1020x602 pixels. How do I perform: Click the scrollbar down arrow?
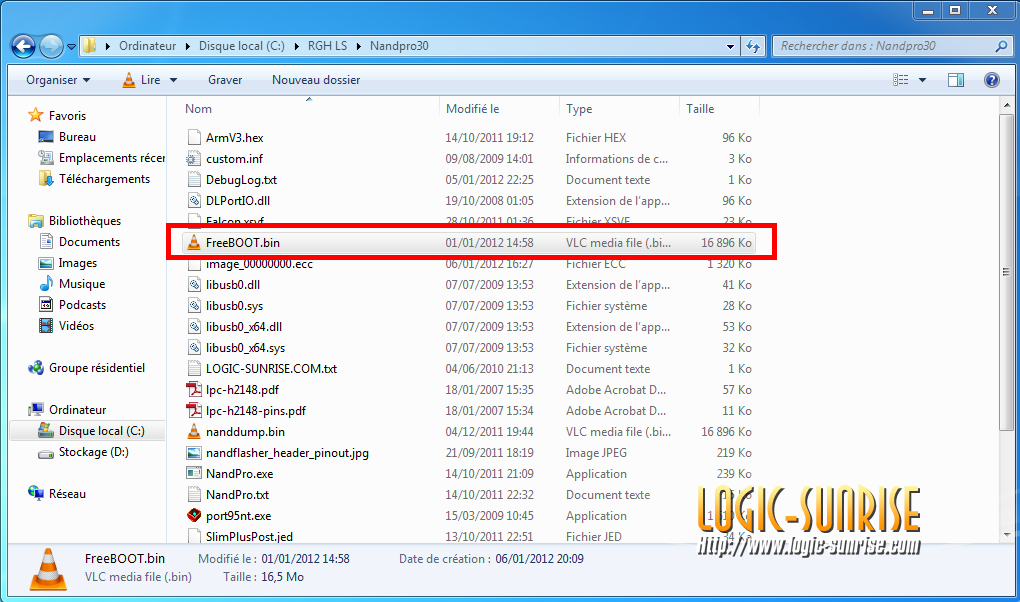[x=1006, y=535]
